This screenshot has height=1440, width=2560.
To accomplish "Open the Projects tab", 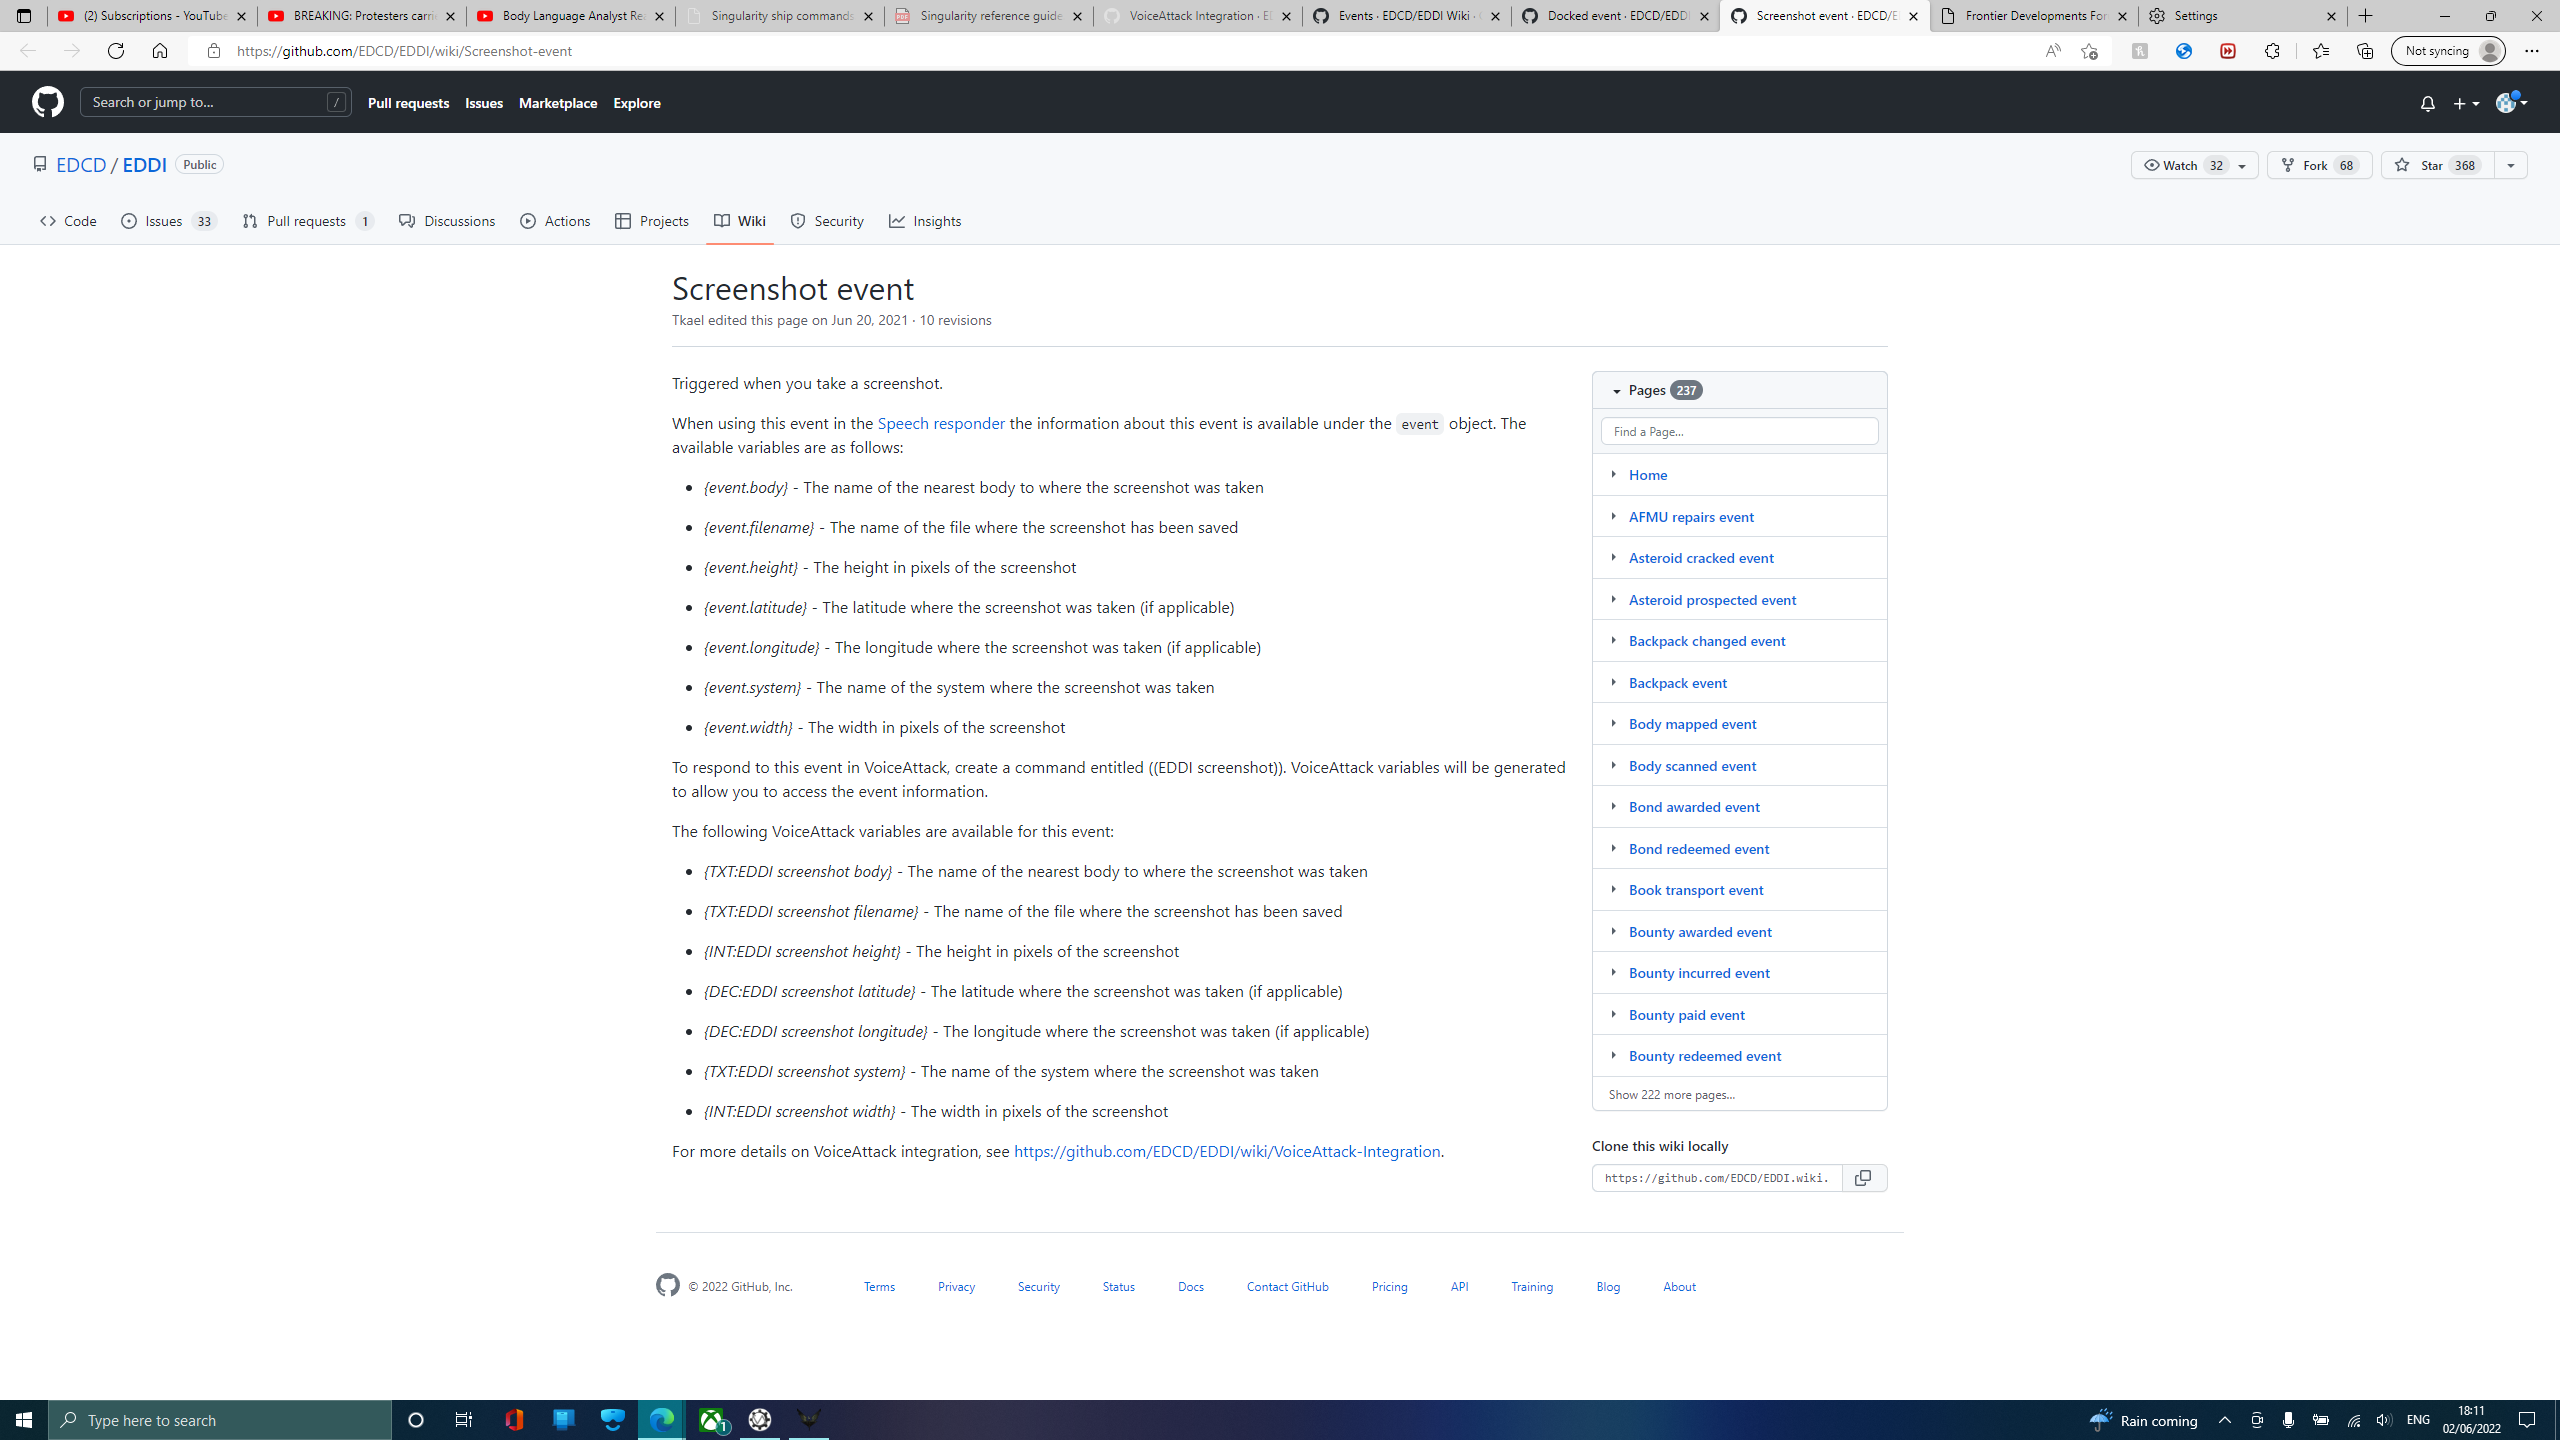I will click(x=652, y=221).
